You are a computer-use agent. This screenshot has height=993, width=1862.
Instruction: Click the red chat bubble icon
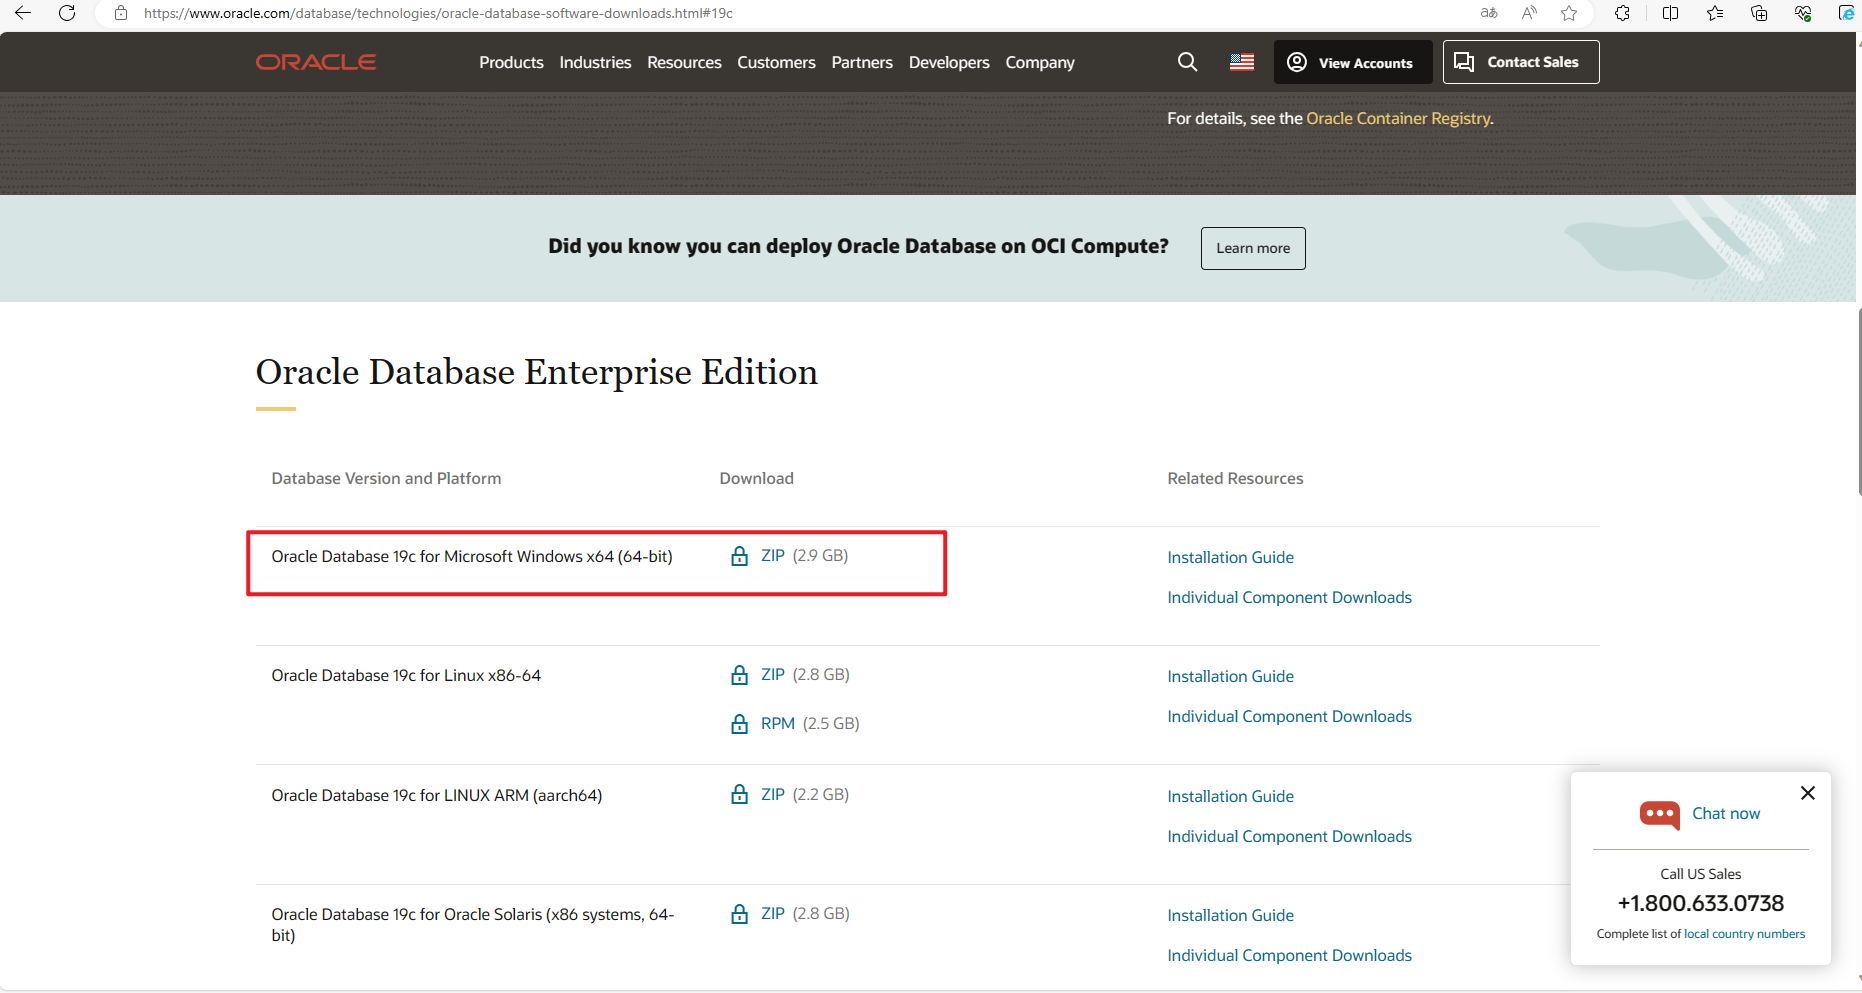point(1660,815)
